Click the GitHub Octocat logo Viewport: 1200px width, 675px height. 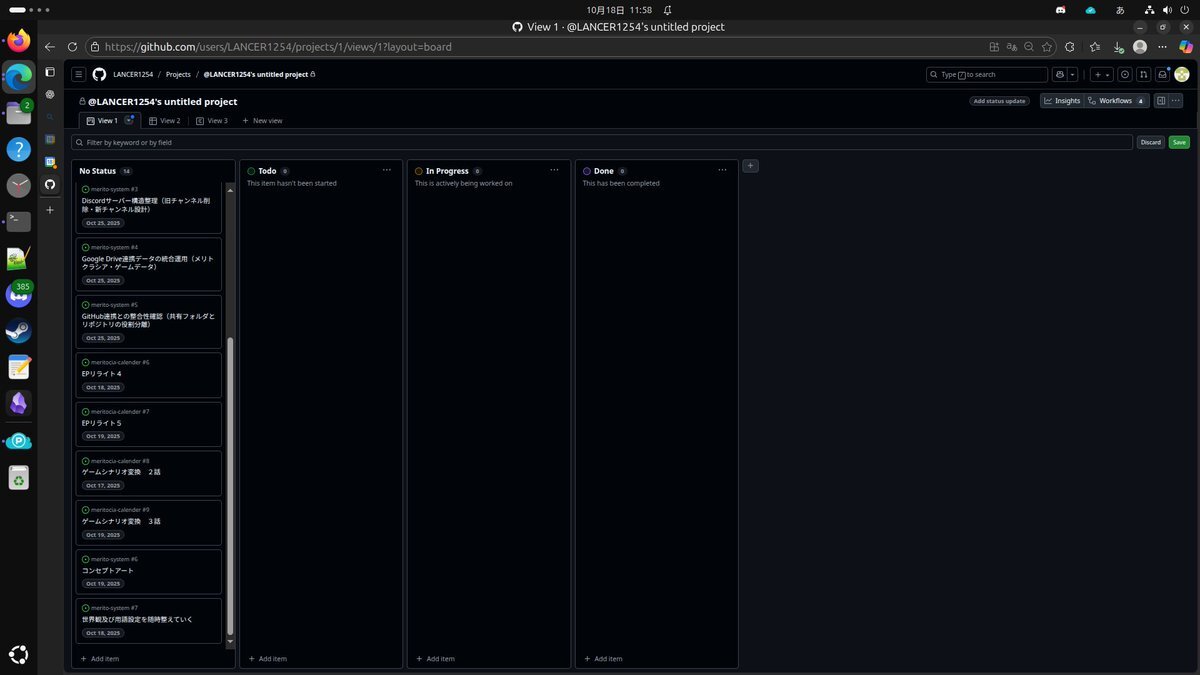pyautogui.click(x=99, y=74)
